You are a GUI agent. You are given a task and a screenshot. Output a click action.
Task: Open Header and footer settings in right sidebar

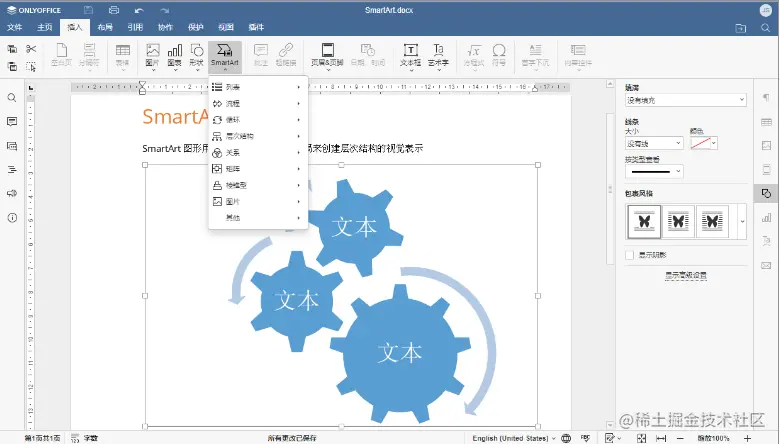(766, 170)
